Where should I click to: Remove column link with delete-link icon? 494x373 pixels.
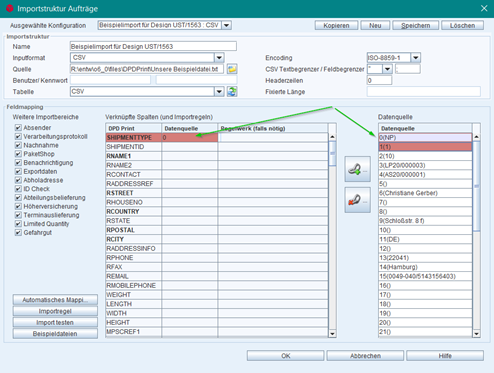(357, 200)
